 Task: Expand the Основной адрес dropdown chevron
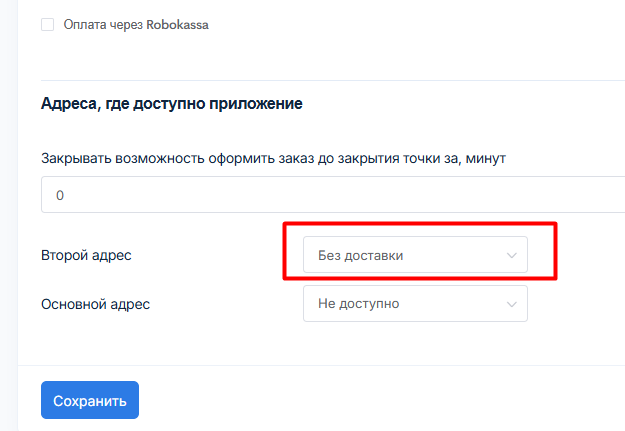pyautogui.click(x=511, y=304)
